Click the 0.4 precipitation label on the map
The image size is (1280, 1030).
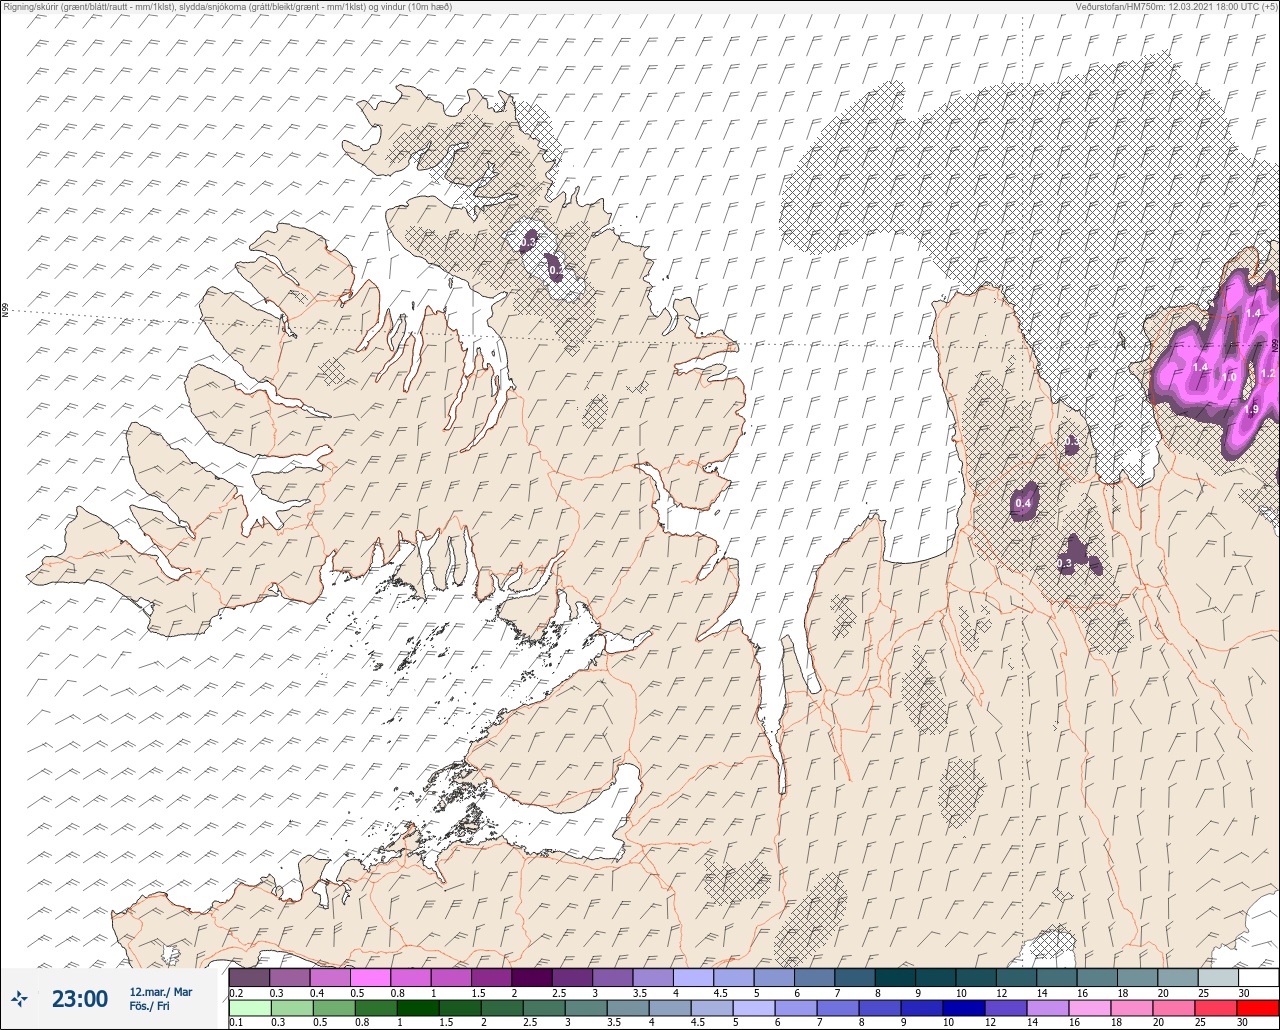[x=1023, y=503]
